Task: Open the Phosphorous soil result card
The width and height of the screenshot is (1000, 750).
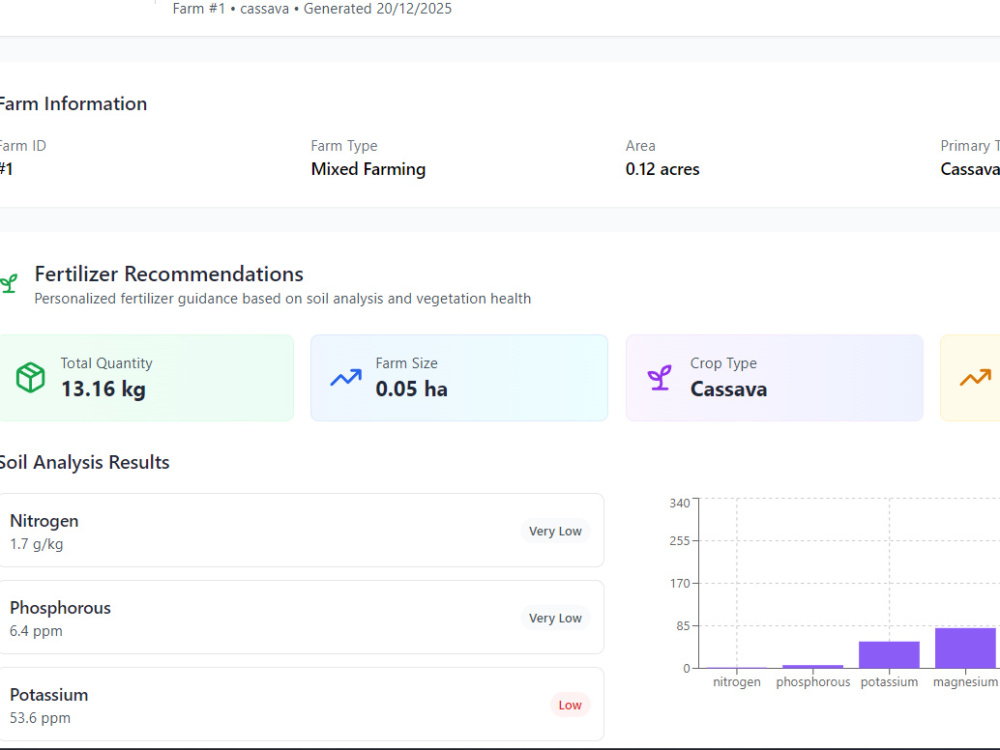Action: (301, 617)
